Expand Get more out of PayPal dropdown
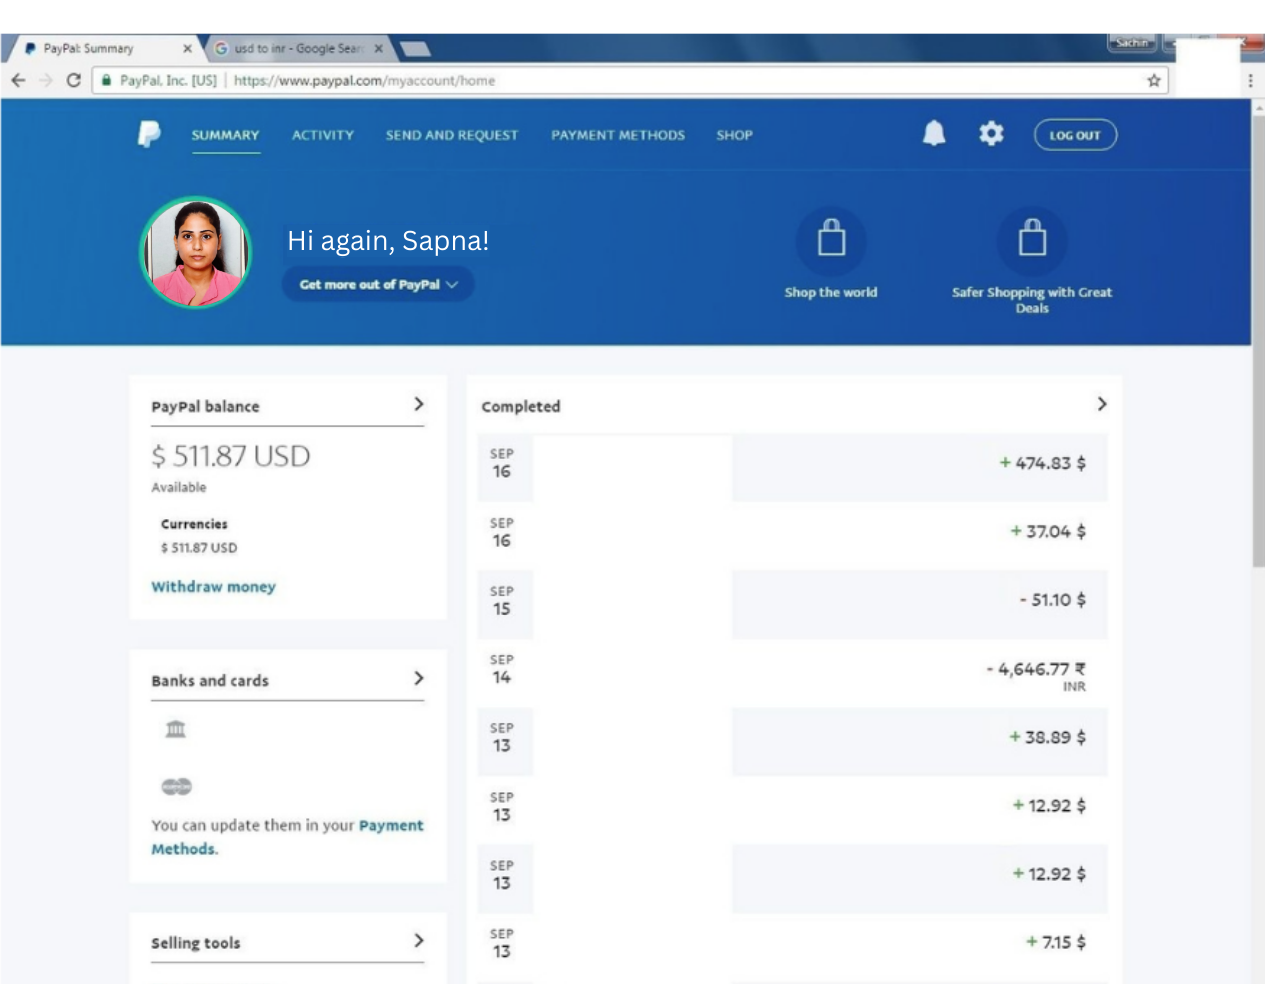This screenshot has width=1280, height=984. pyautogui.click(x=378, y=284)
